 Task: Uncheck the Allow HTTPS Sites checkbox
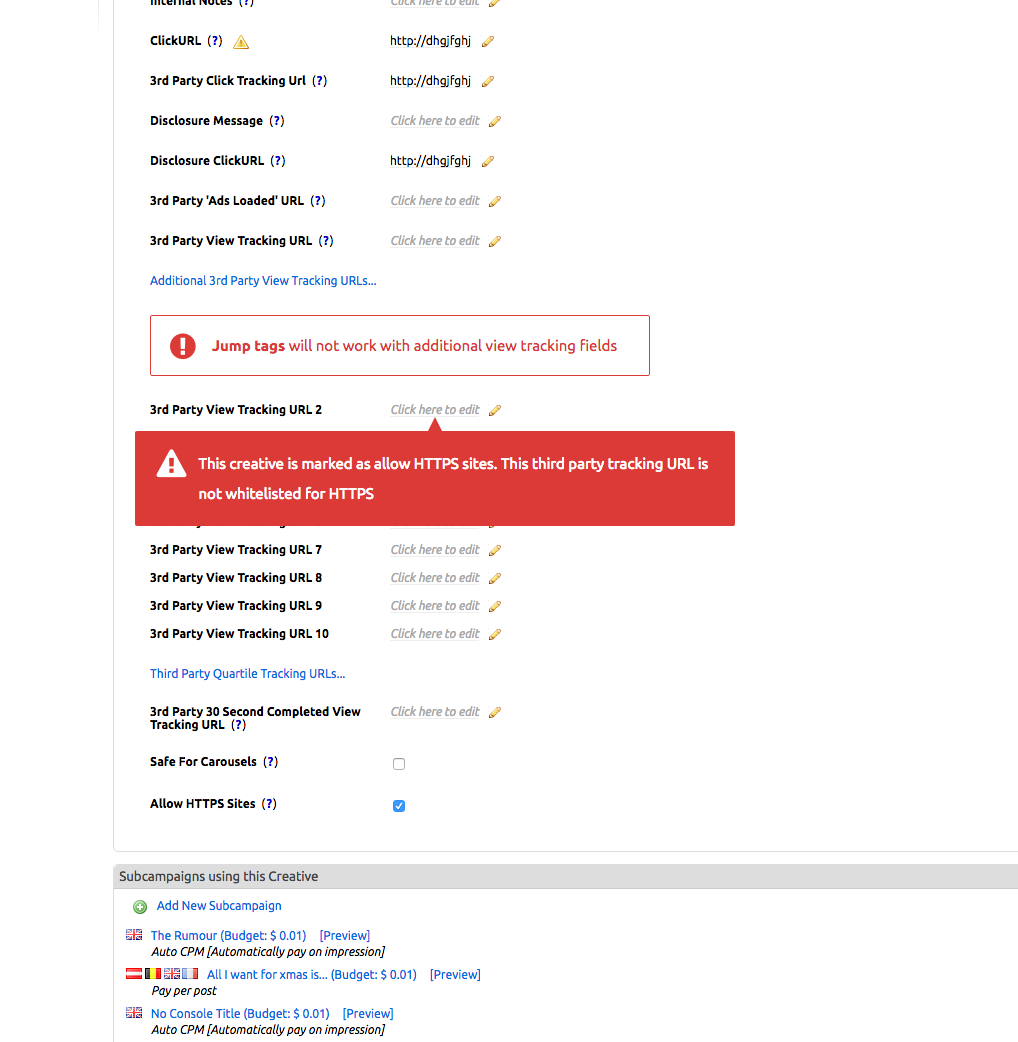(x=399, y=806)
